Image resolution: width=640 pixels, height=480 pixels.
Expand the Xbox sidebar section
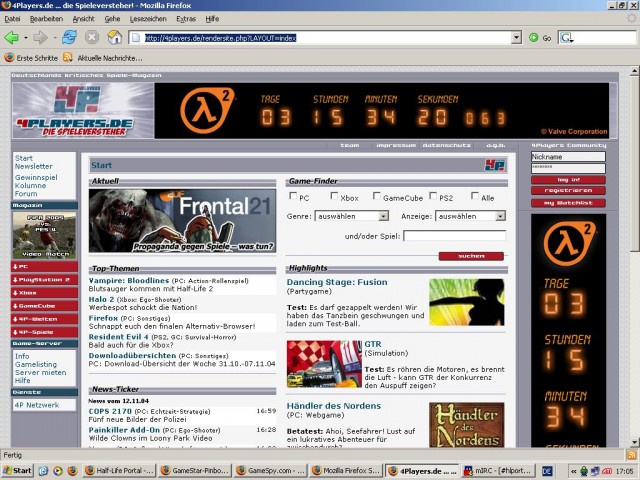[x=44, y=293]
